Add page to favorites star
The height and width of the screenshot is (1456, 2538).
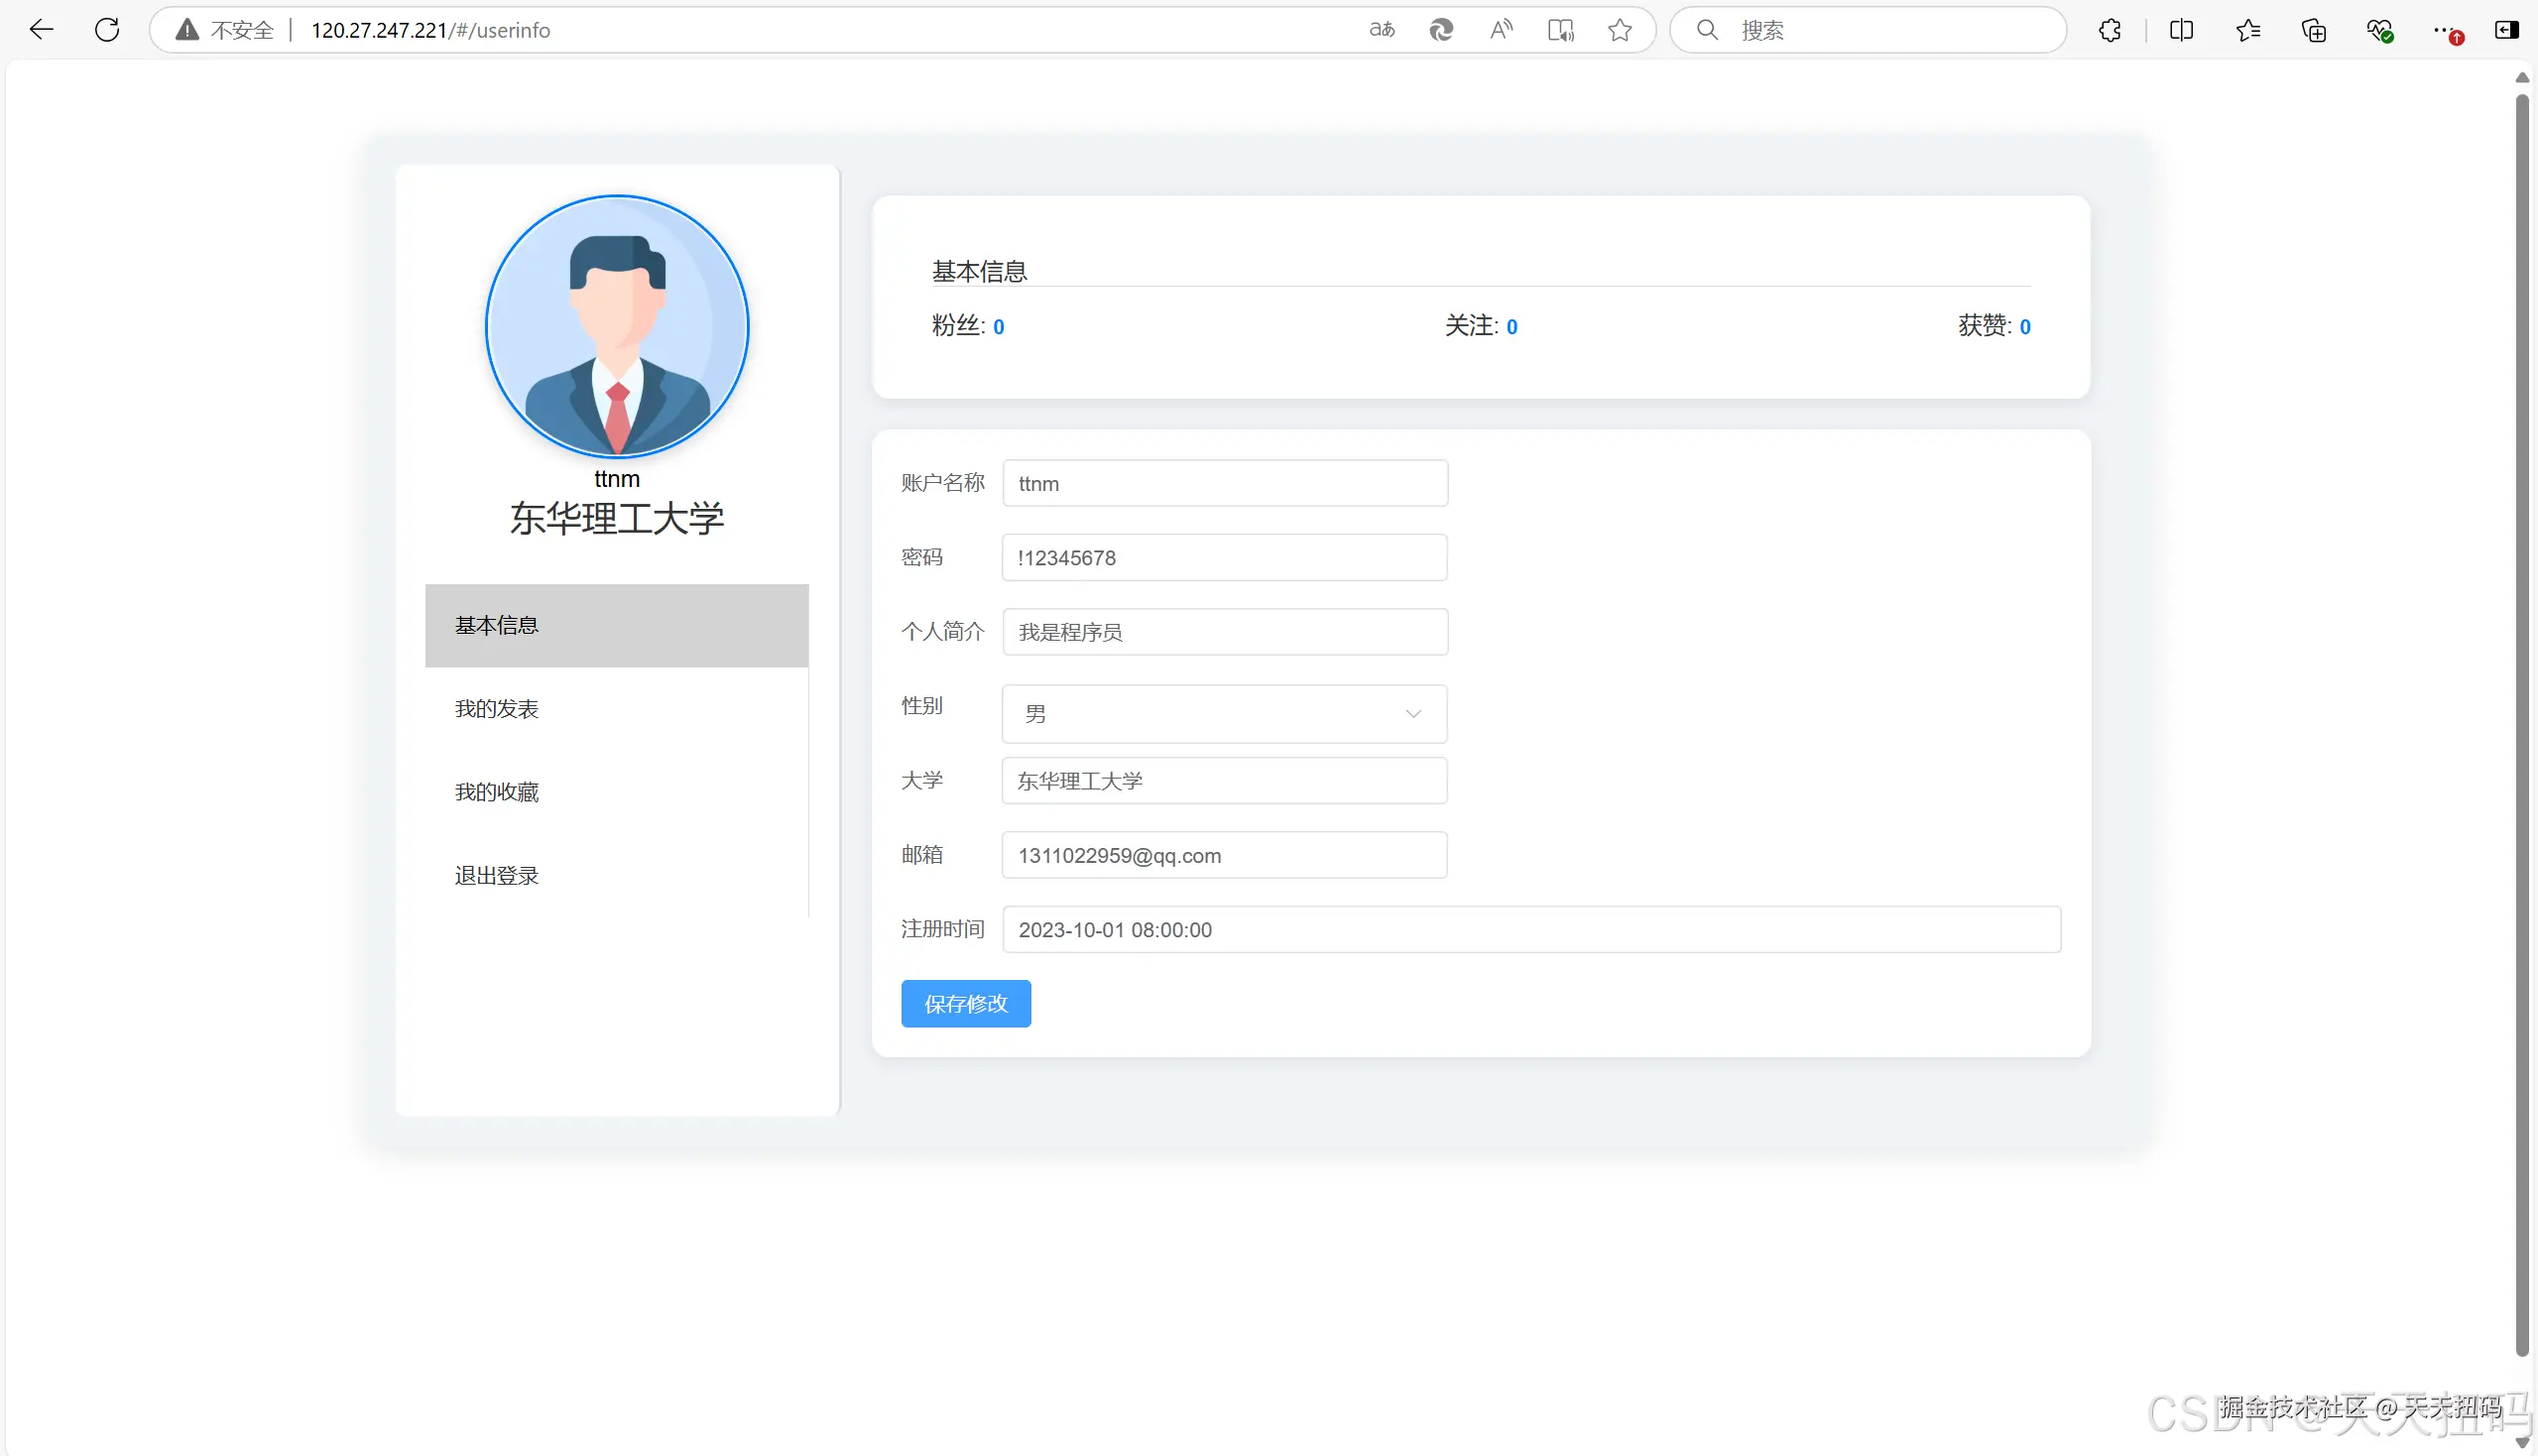[1620, 30]
